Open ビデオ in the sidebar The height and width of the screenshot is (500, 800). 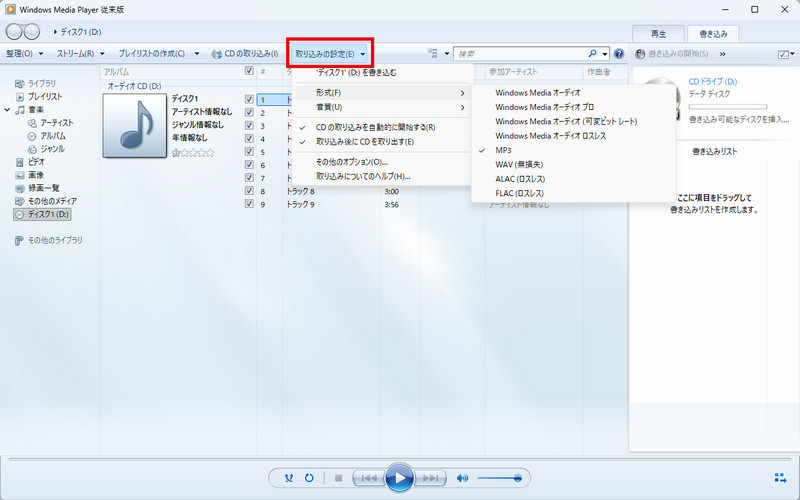pos(30,162)
